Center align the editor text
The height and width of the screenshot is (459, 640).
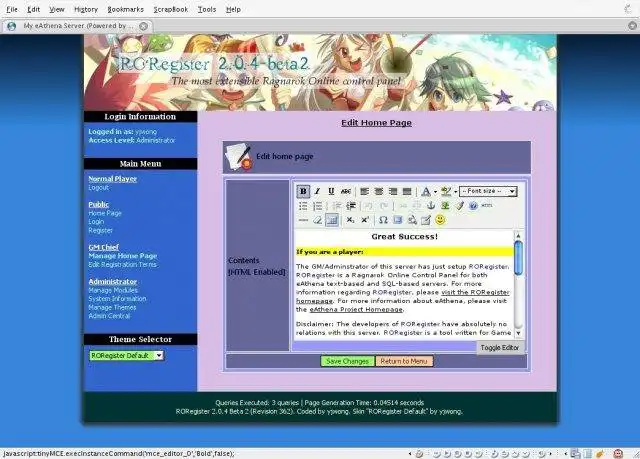click(x=379, y=191)
